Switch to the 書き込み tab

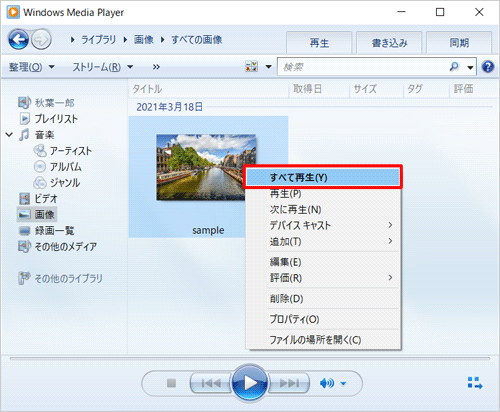click(389, 43)
